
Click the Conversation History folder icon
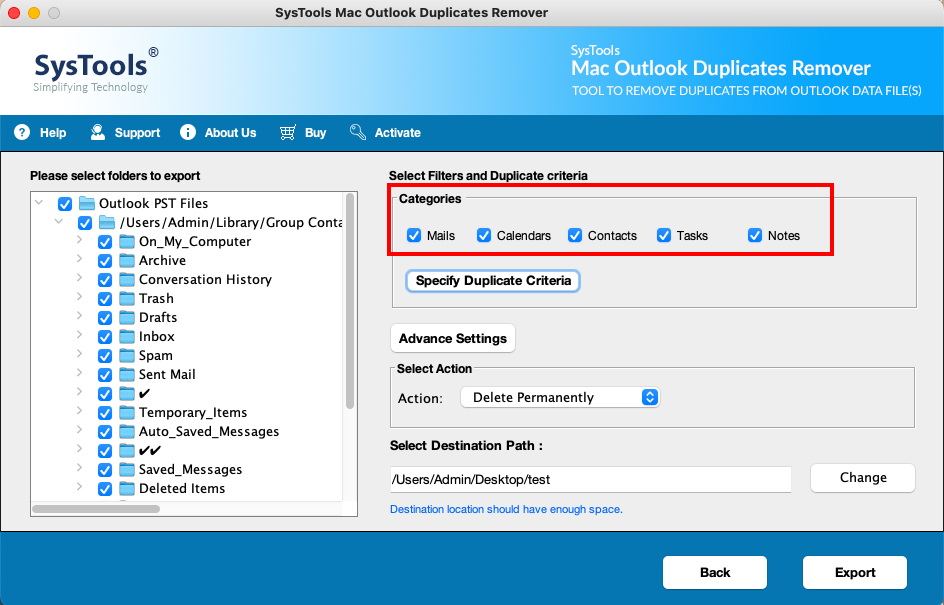[127, 279]
